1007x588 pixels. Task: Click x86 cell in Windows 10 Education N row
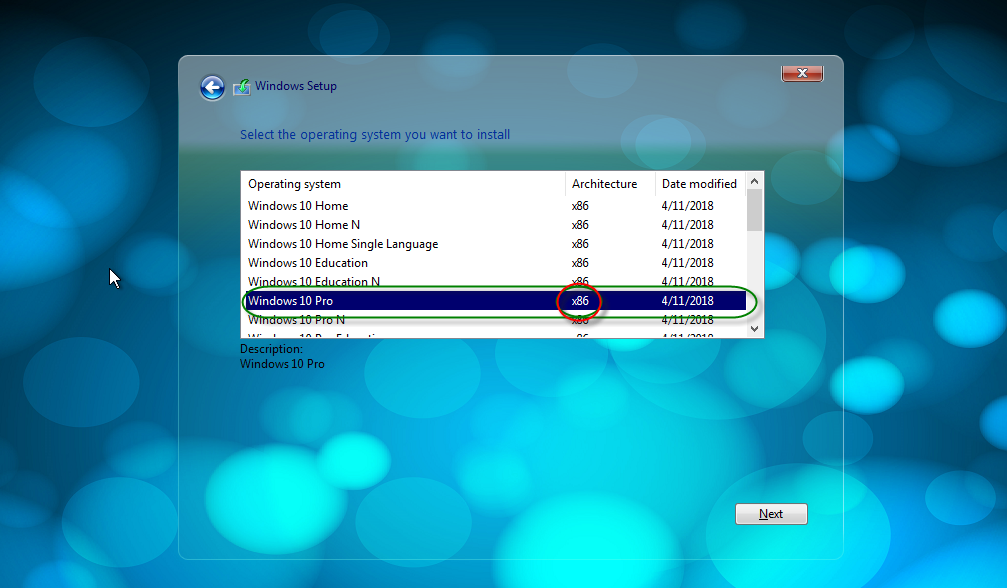point(580,282)
